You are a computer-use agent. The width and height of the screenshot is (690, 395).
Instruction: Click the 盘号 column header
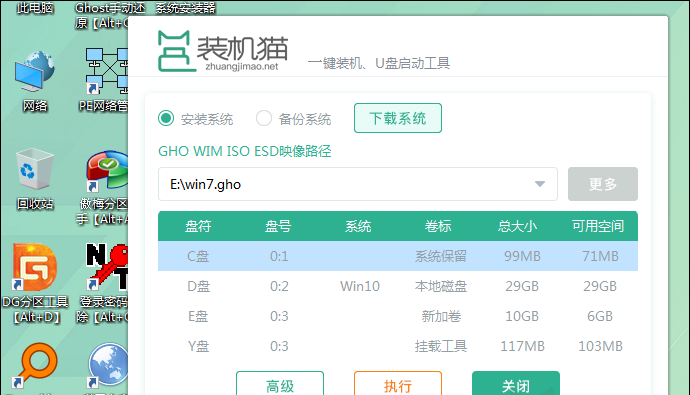click(278, 226)
